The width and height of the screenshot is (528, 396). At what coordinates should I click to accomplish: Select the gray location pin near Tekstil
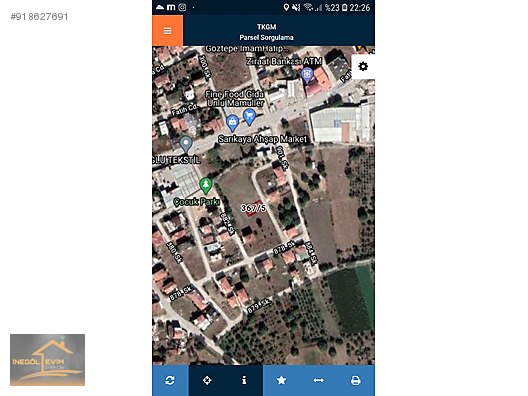click(x=186, y=144)
